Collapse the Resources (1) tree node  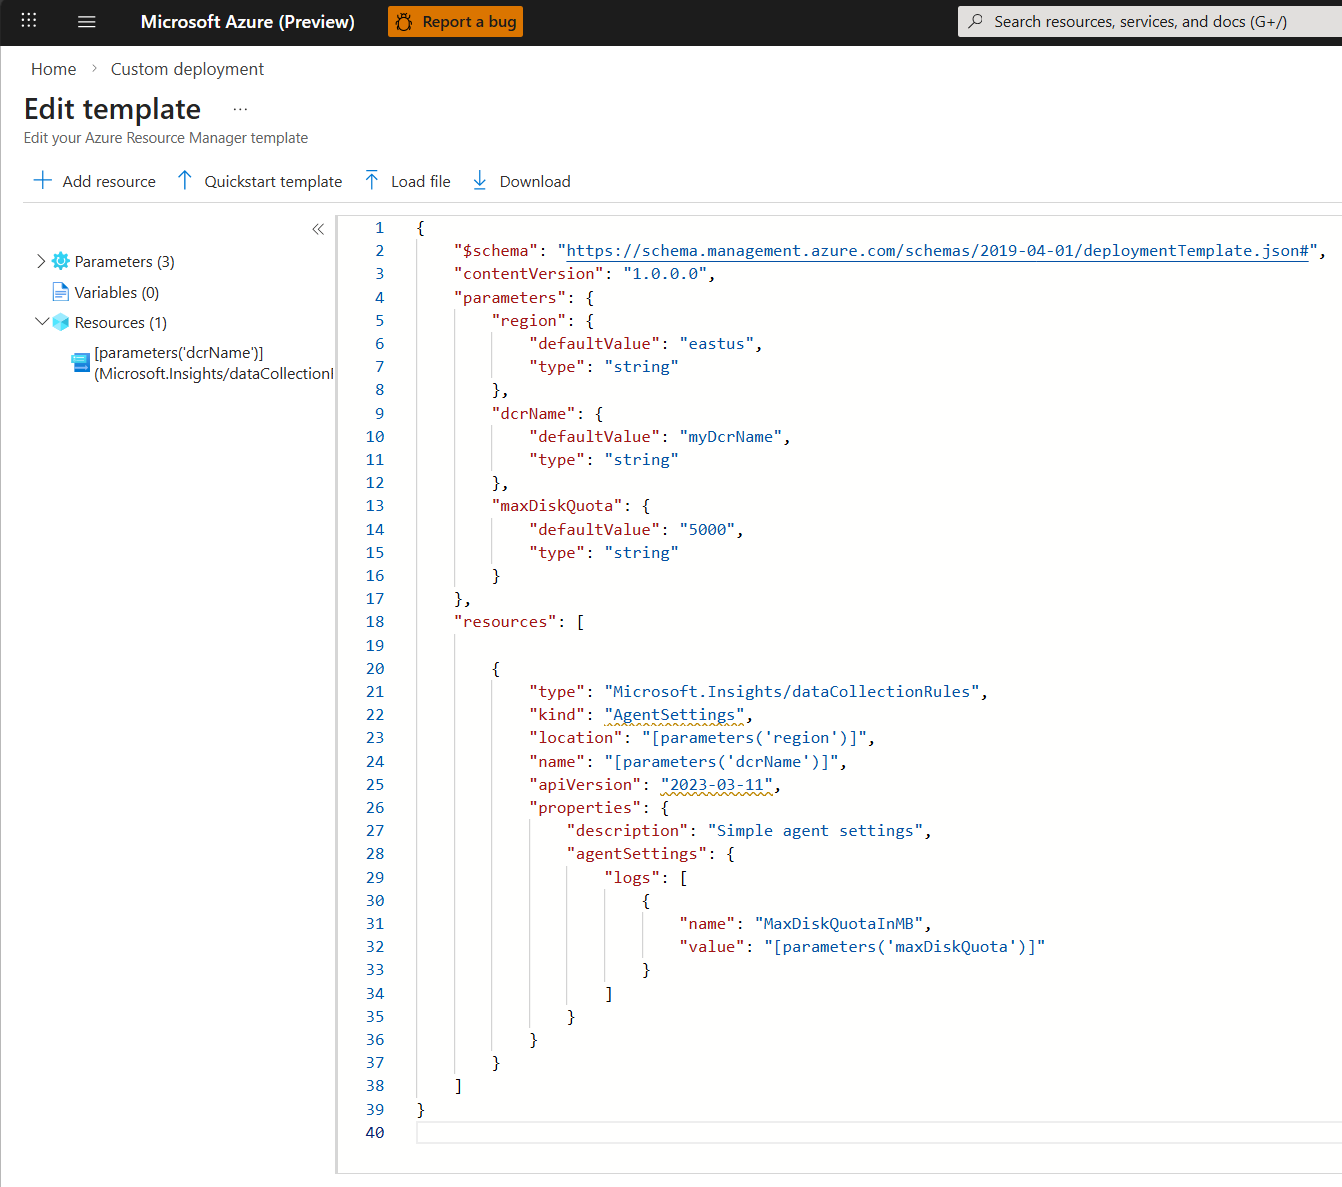click(41, 322)
